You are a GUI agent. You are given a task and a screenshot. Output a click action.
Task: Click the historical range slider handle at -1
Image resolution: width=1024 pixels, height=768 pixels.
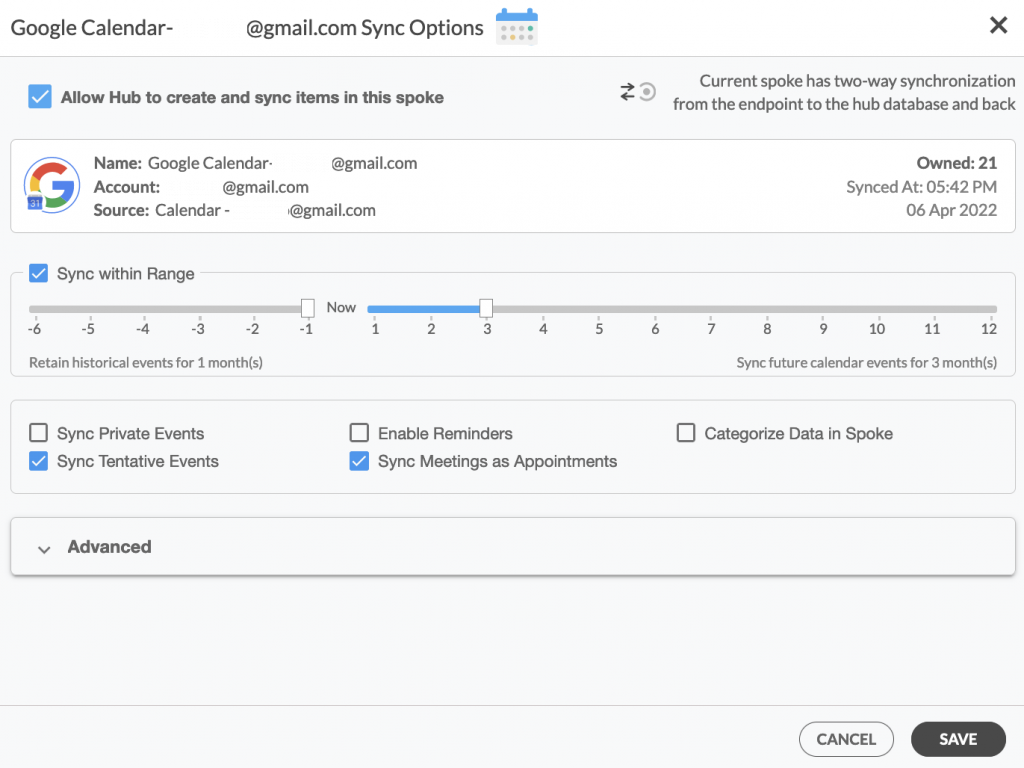click(308, 308)
